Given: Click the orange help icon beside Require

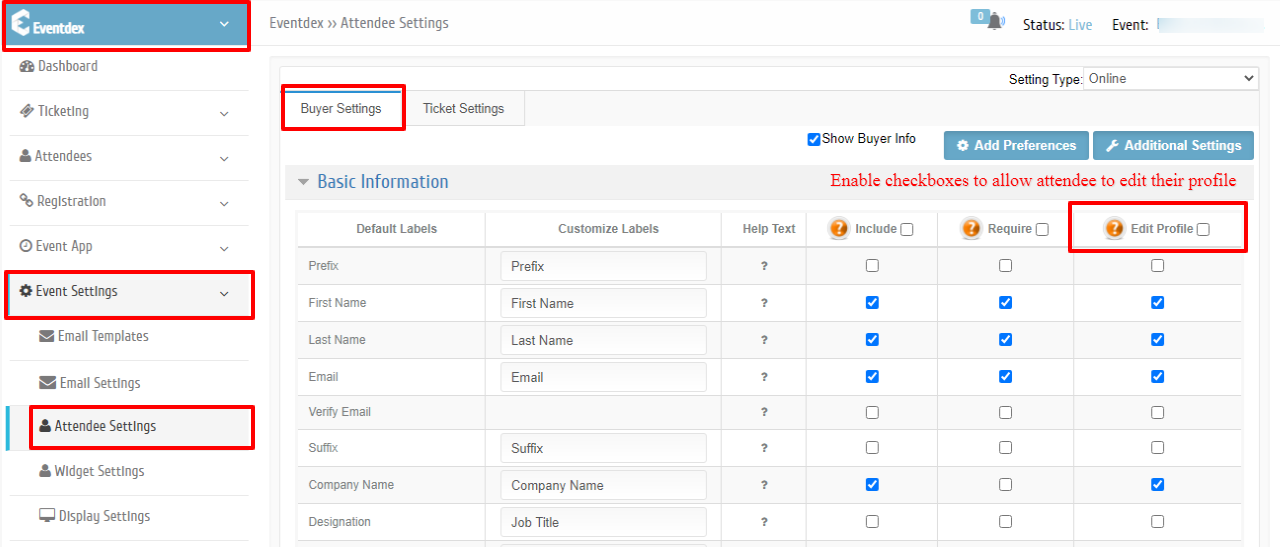Looking at the screenshot, I should pos(972,228).
